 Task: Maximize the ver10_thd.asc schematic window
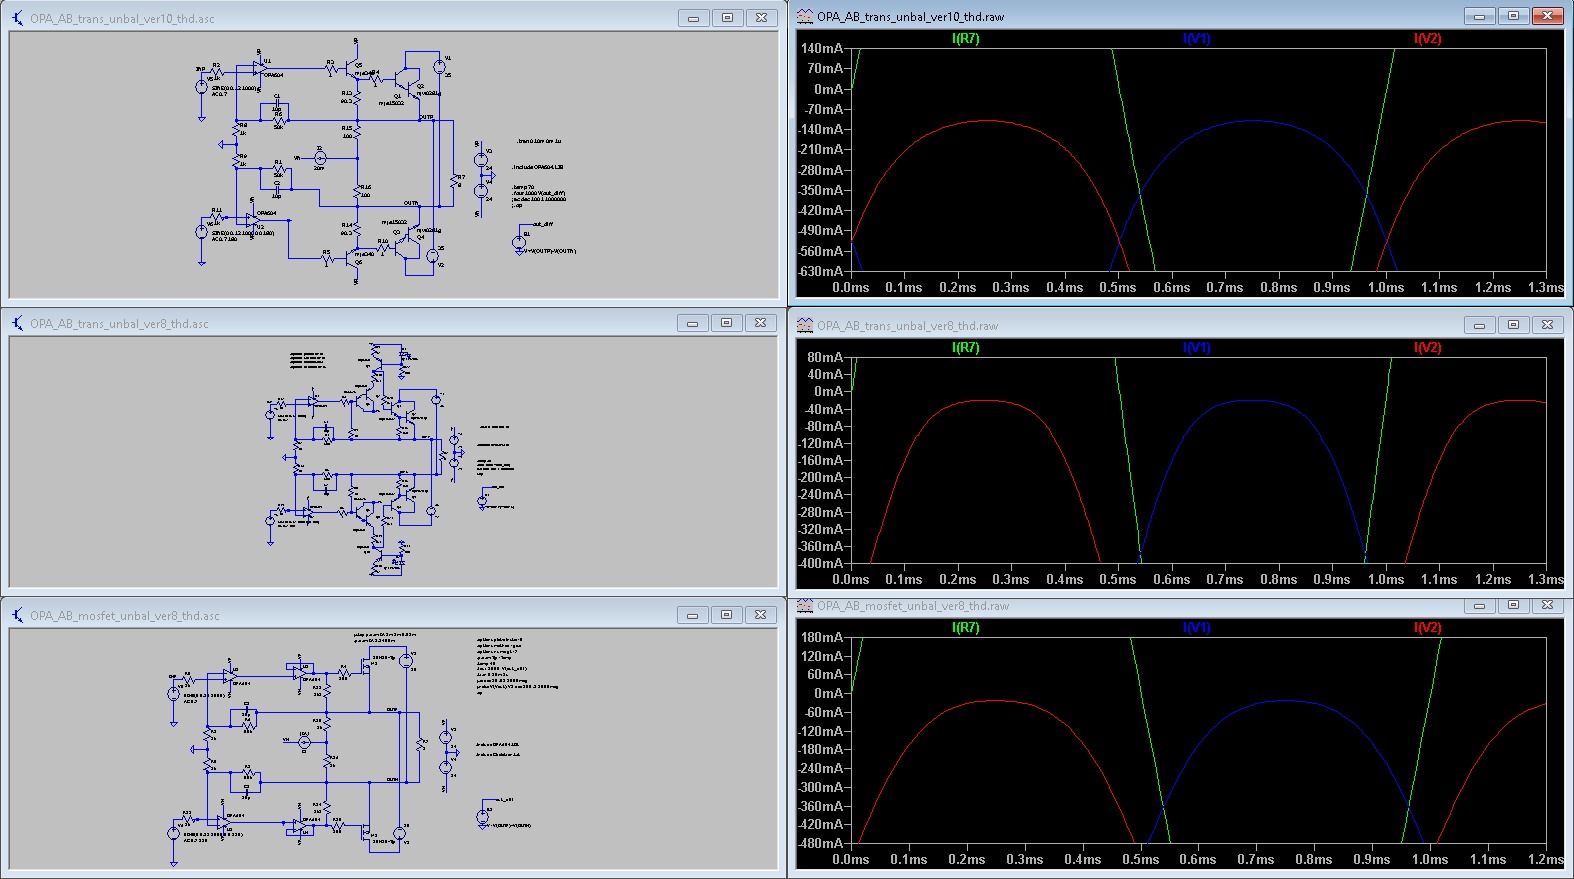coord(727,18)
